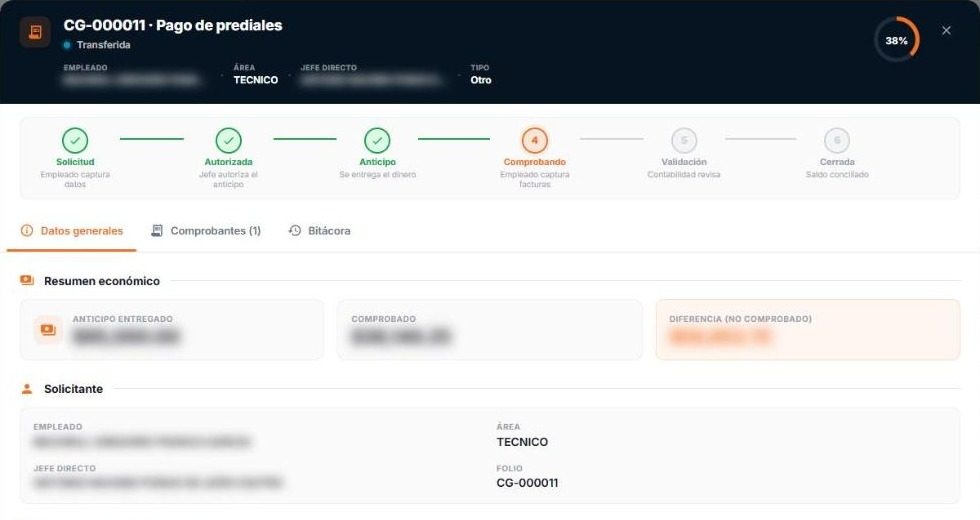This screenshot has height=520, width=980.
Task: Click the 'Validación' step label
Action: point(684,162)
